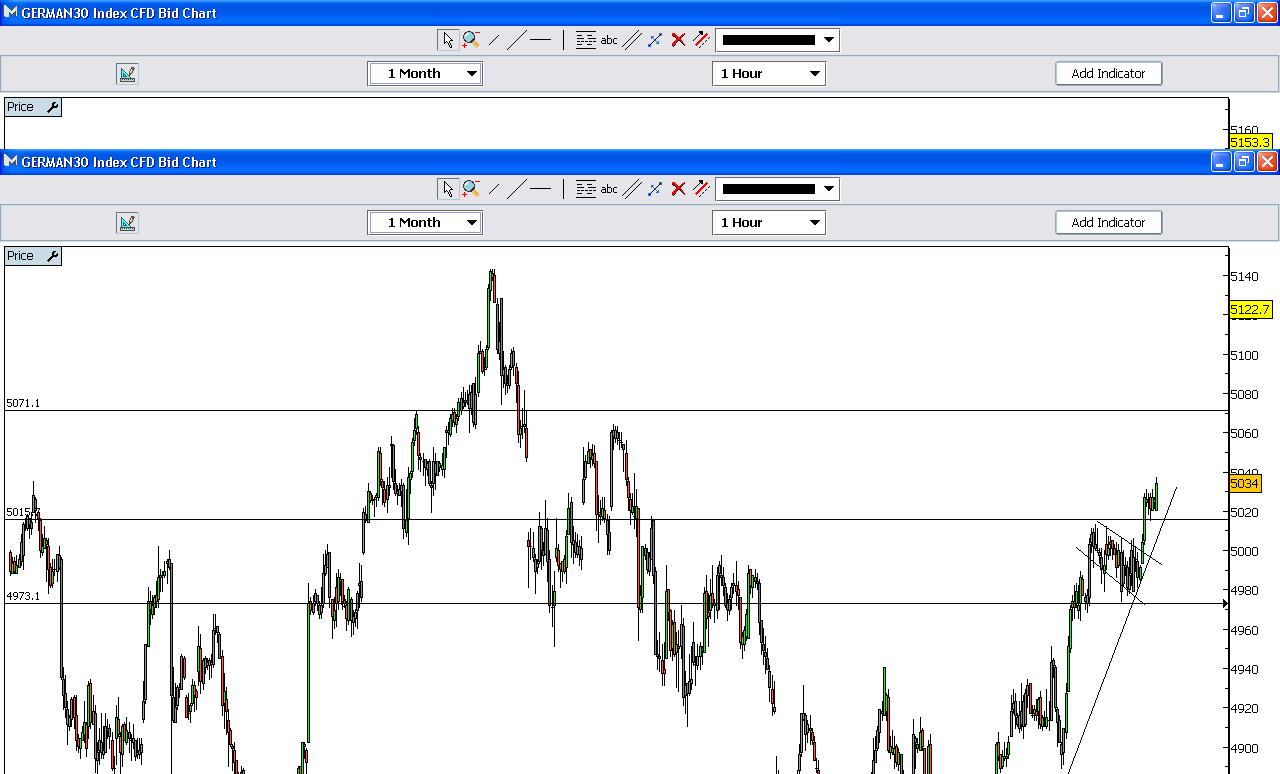This screenshot has height=774, width=1280.
Task: Choose the short line tool in the background chart window
Action: 494,40
